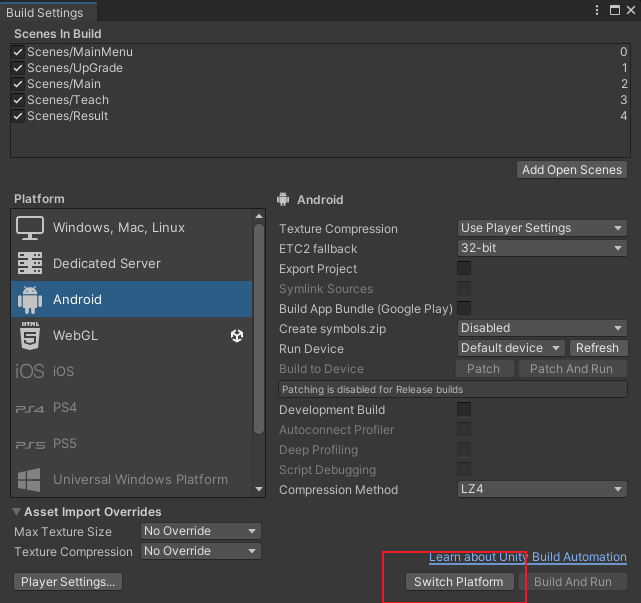
Task: Select Scenes/Result row text
Action: [67, 116]
